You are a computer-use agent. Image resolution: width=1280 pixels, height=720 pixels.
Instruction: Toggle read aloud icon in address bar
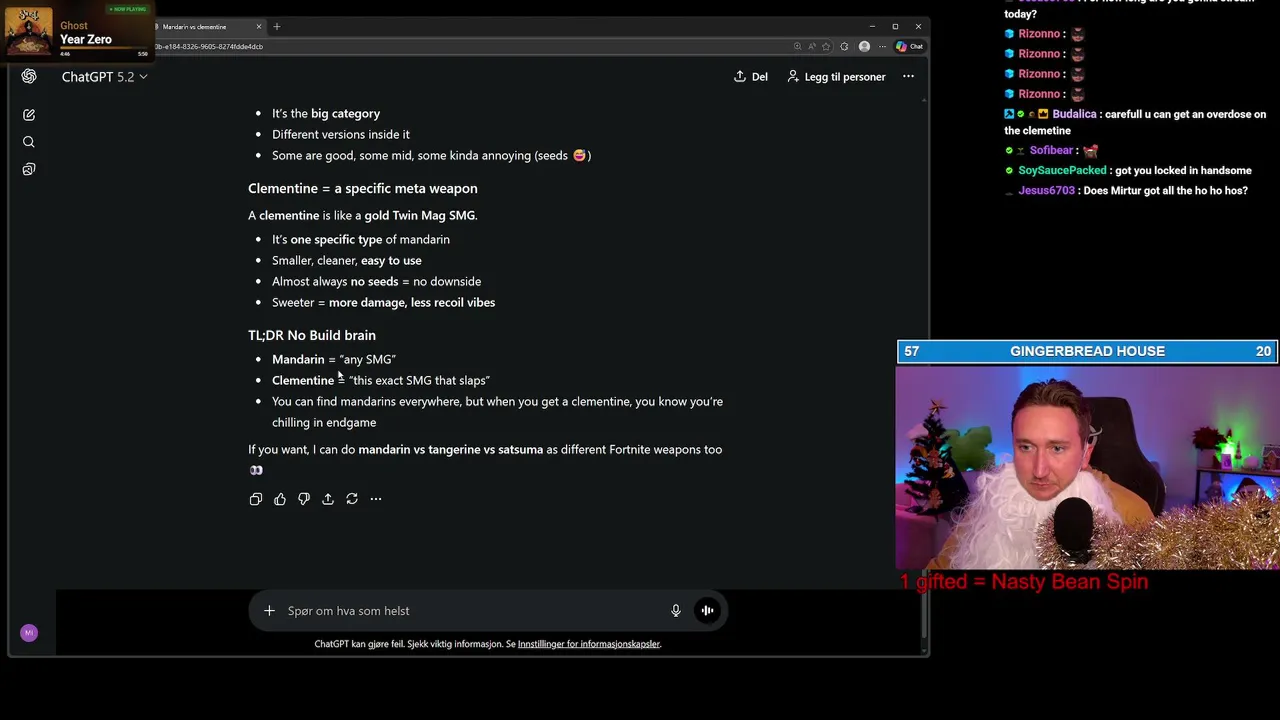[x=812, y=46]
